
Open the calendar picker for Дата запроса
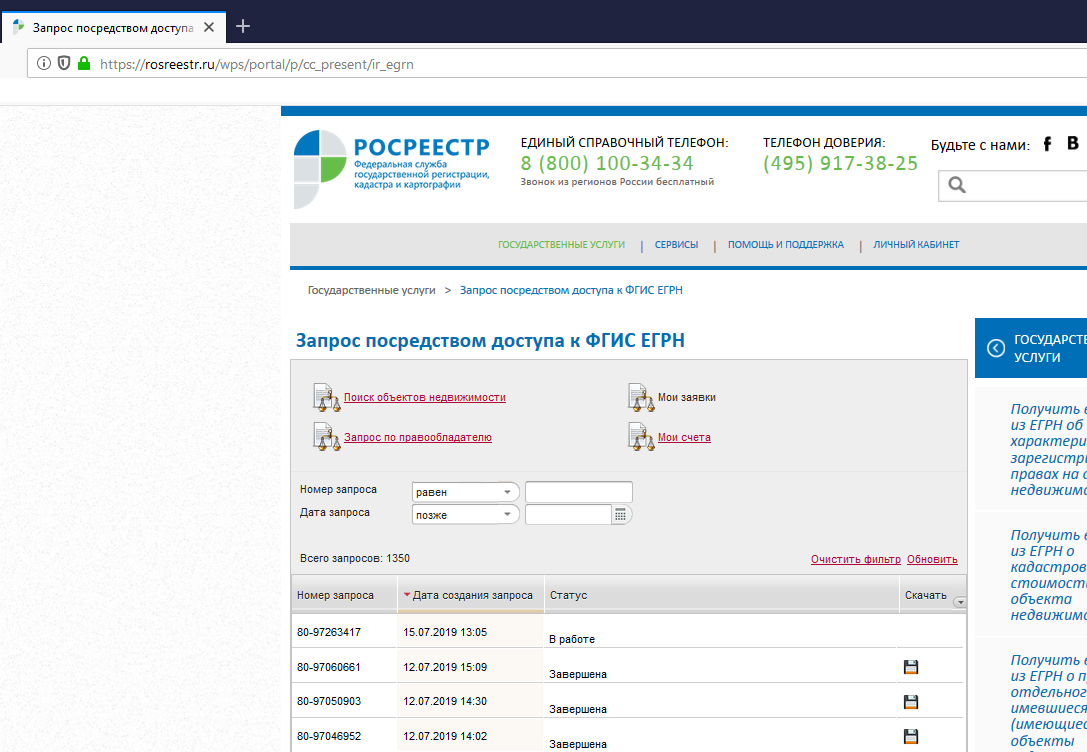[x=620, y=515]
